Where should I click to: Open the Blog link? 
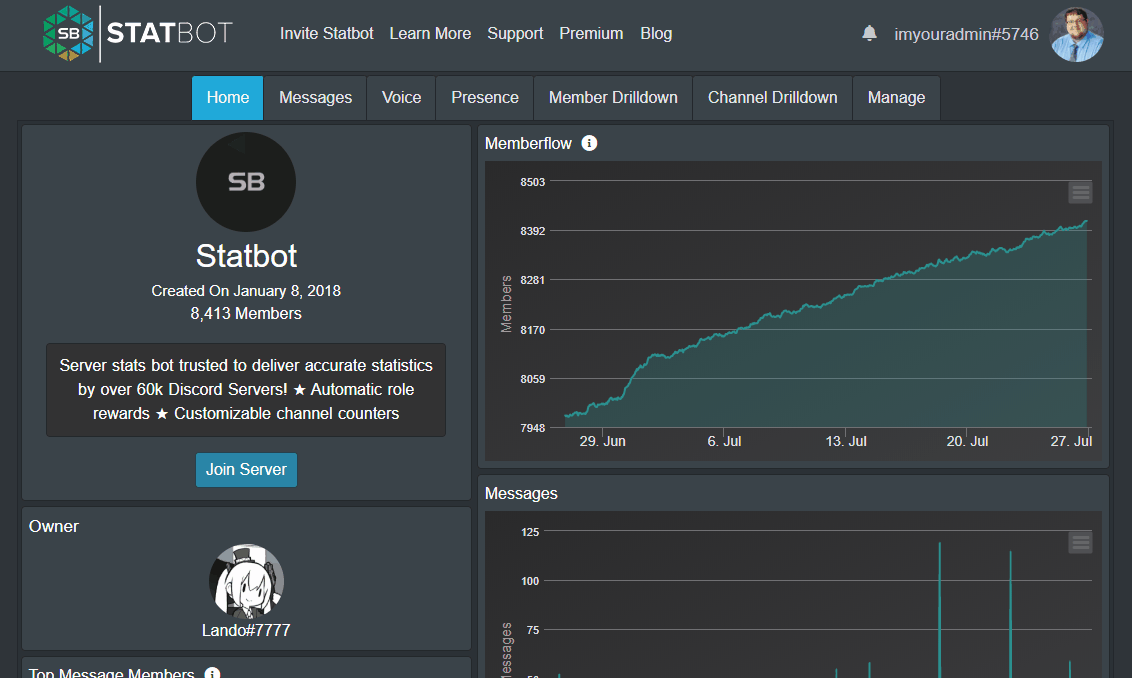(656, 34)
